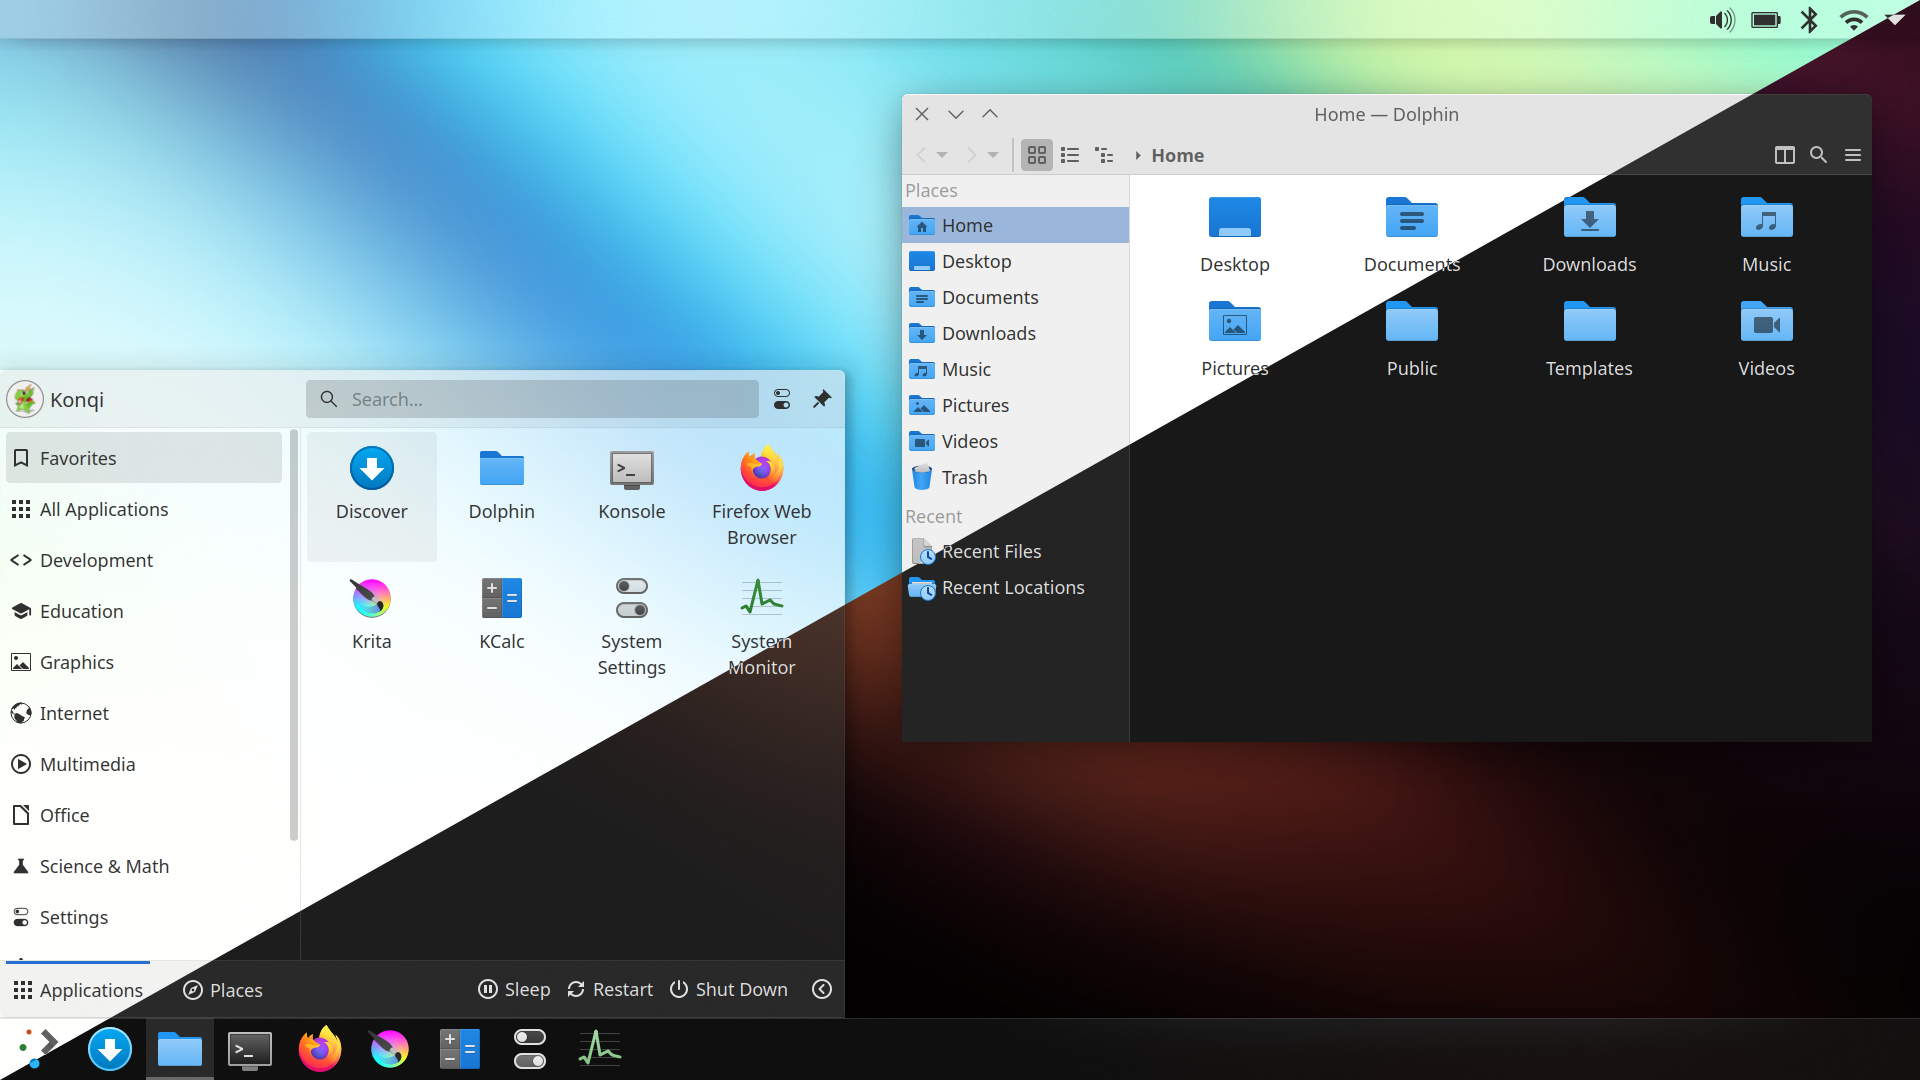Select Downloads in Dolphin Places panel
The height and width of the screenshot is (1080, 1920).
pyautogui.click(x=1015, y=333)
